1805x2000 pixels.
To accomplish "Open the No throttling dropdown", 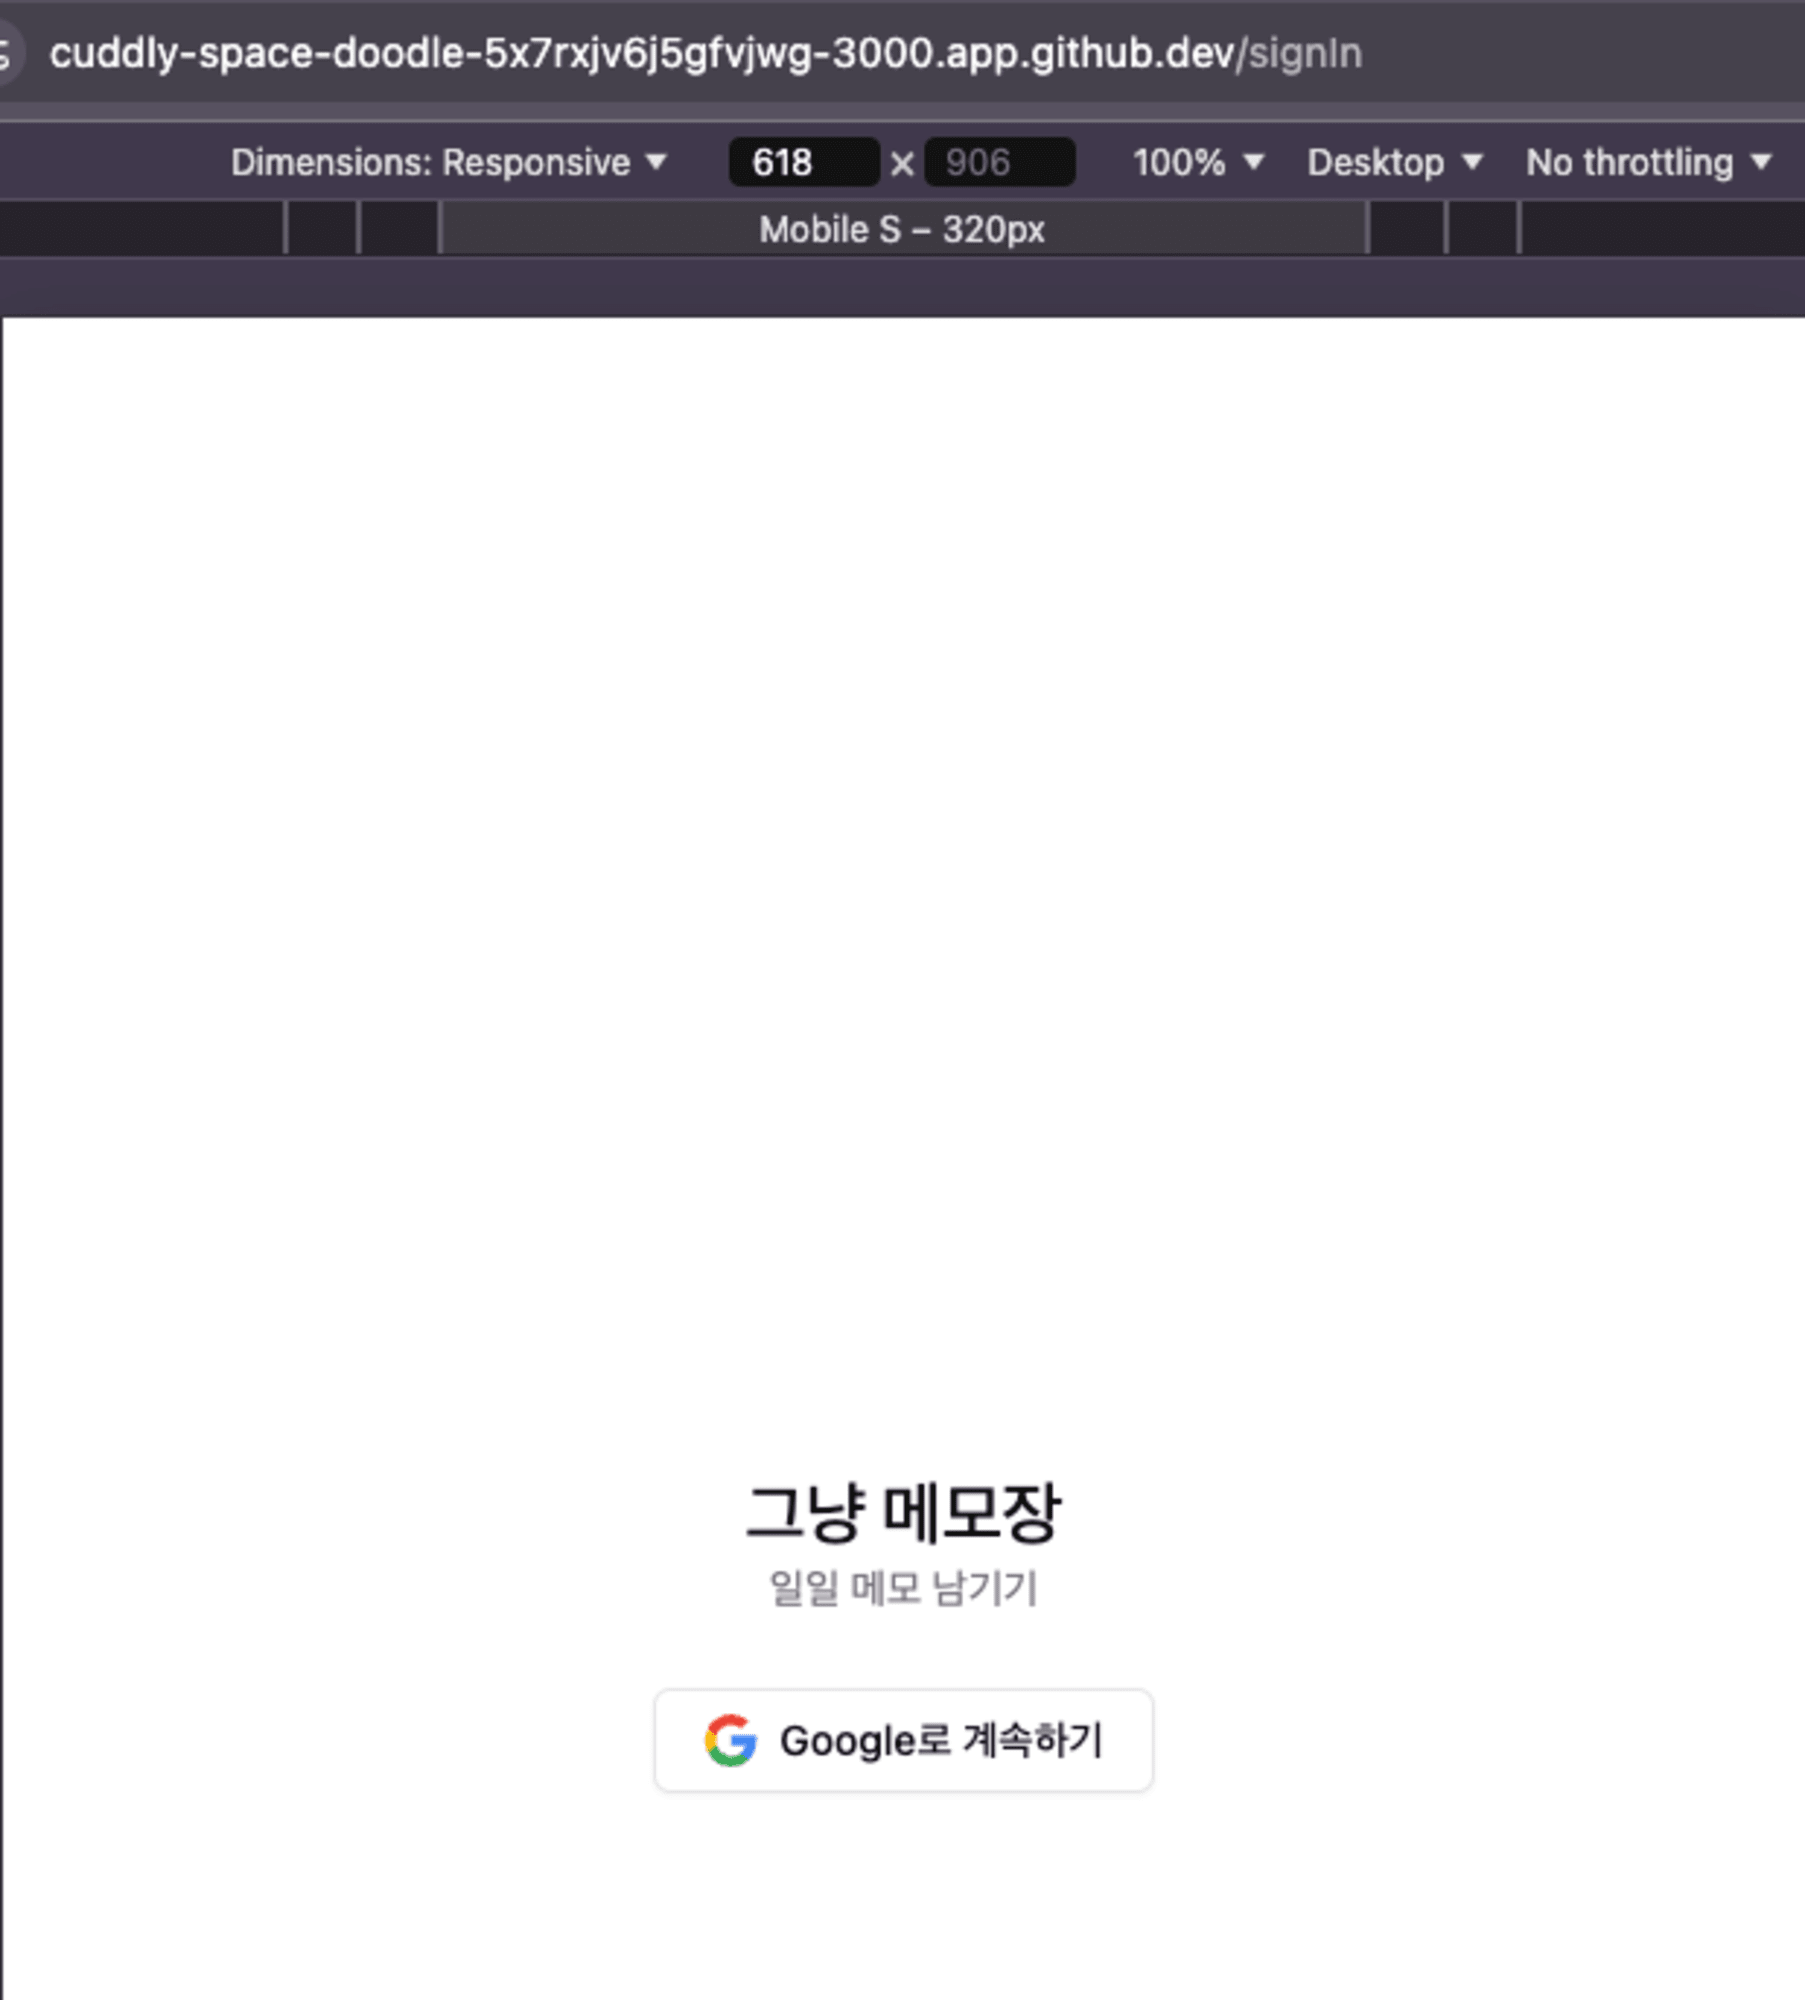I will pos(1648,162).
